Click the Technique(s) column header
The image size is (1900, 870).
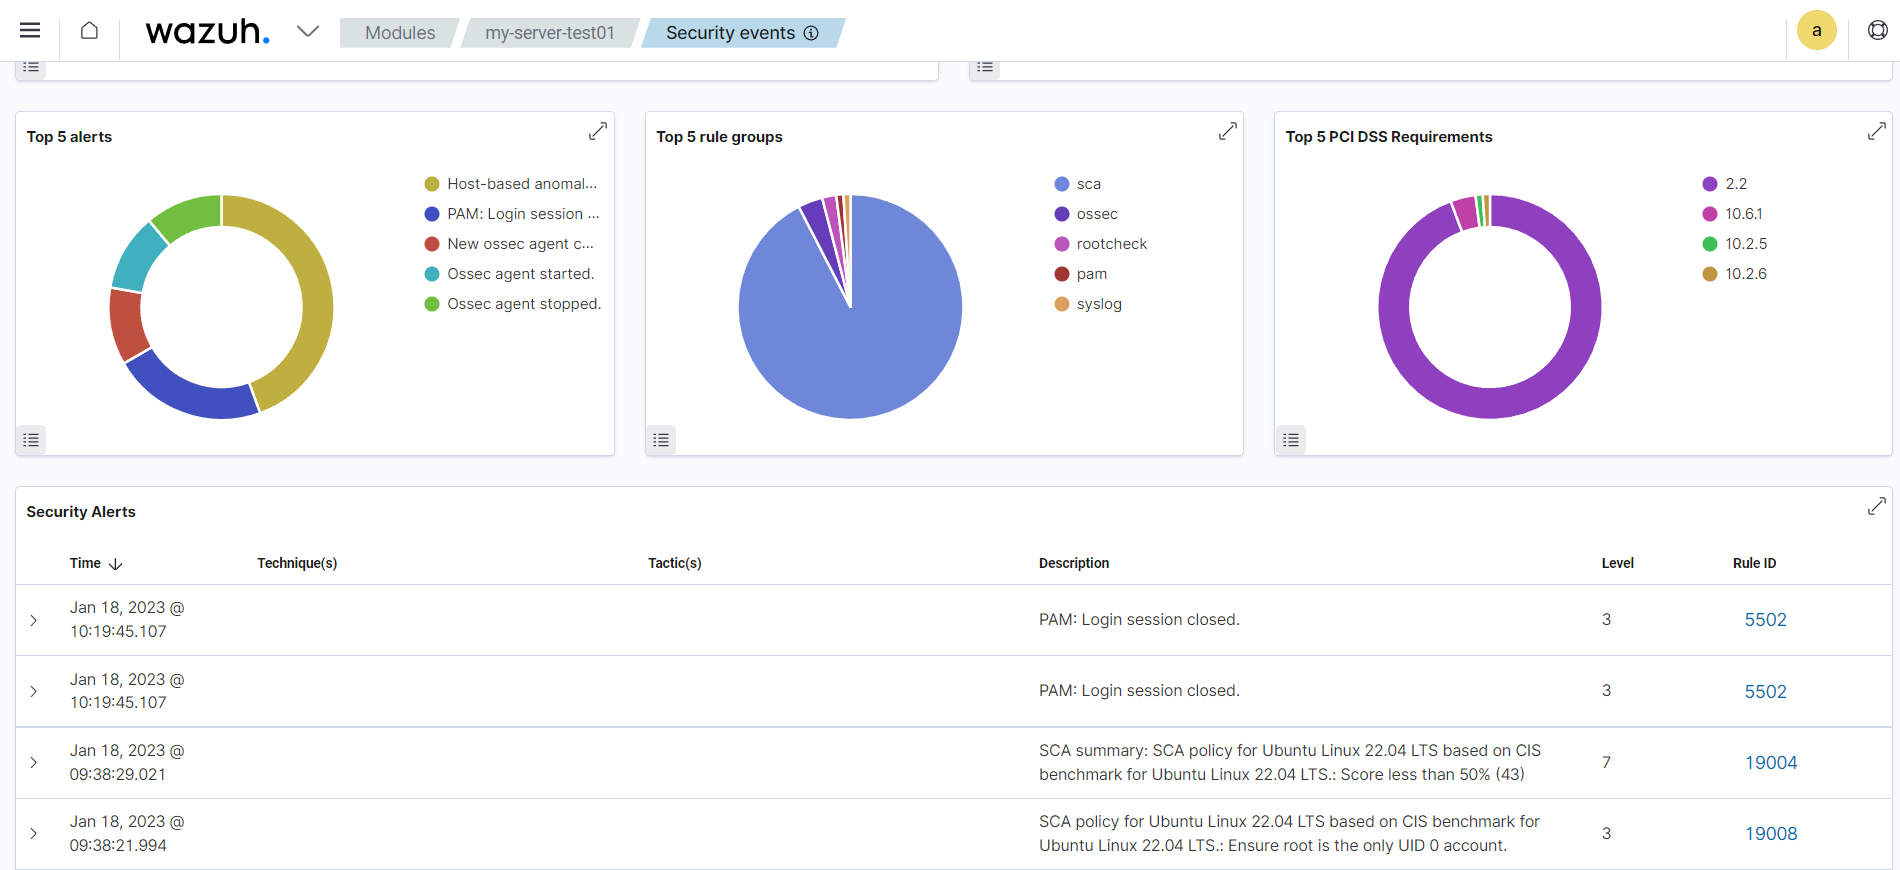(x=297, y=563)
